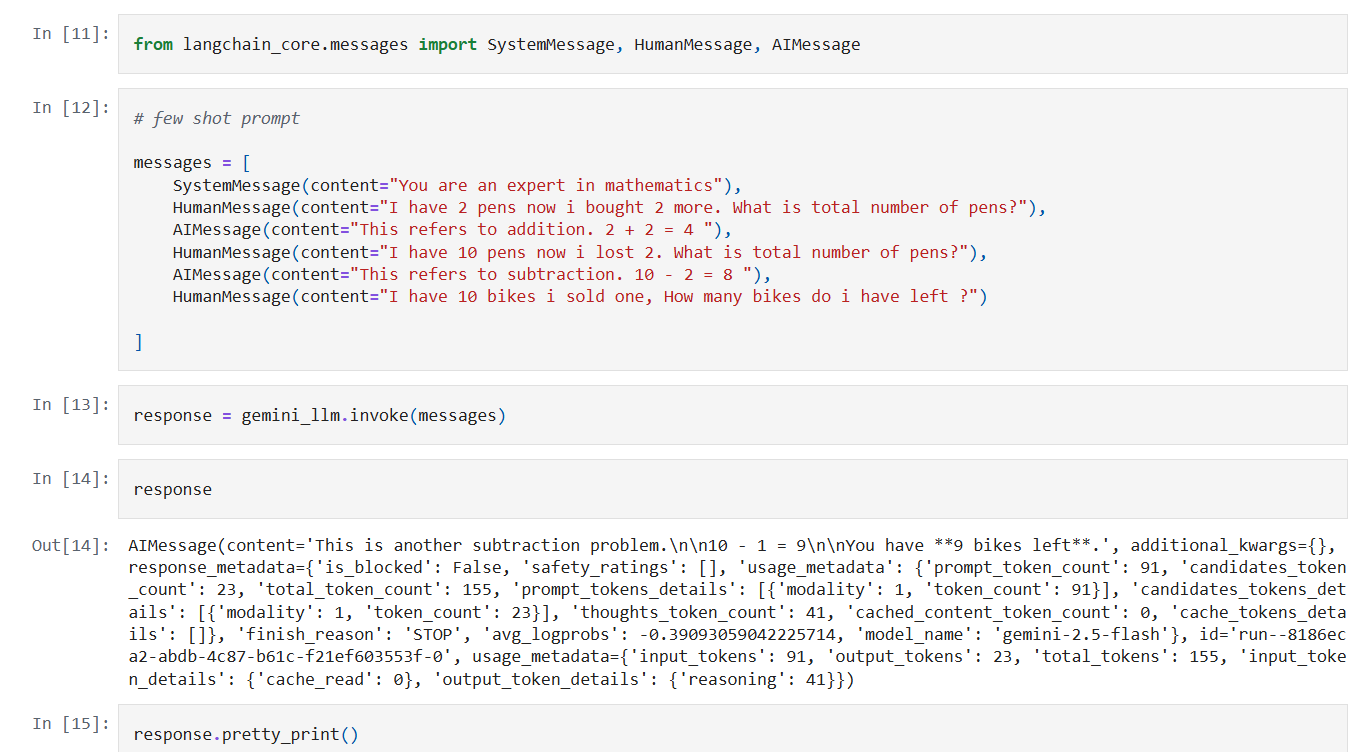Select the In [15] cell prompt
Screen dimensions: 1357x752
[70, 724]
